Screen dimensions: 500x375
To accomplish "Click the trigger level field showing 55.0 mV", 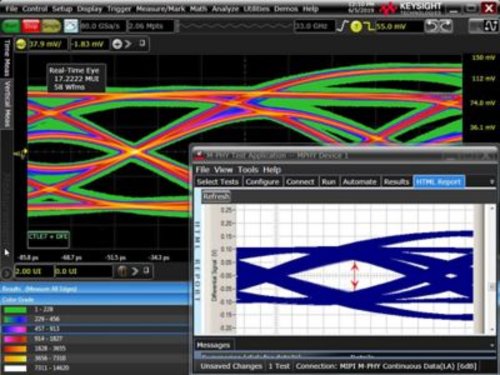I will 400,26.
